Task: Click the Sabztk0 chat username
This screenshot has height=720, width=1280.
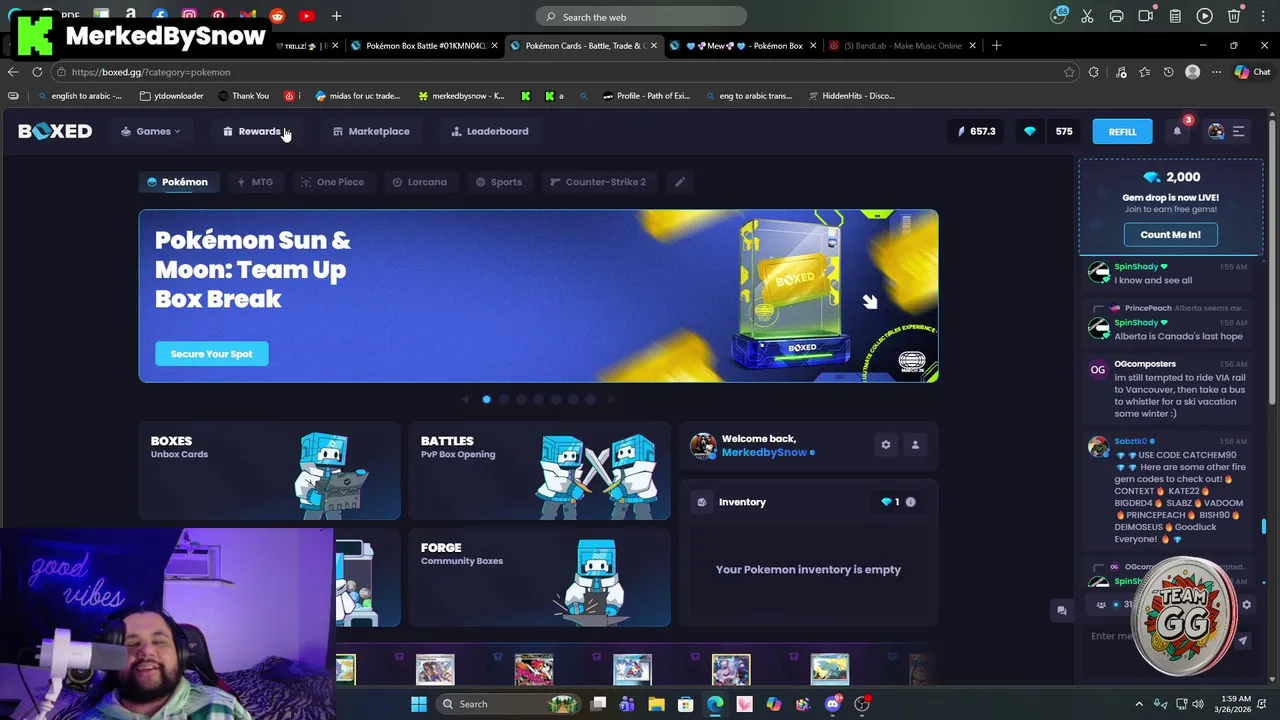Action: point(1131,441)
